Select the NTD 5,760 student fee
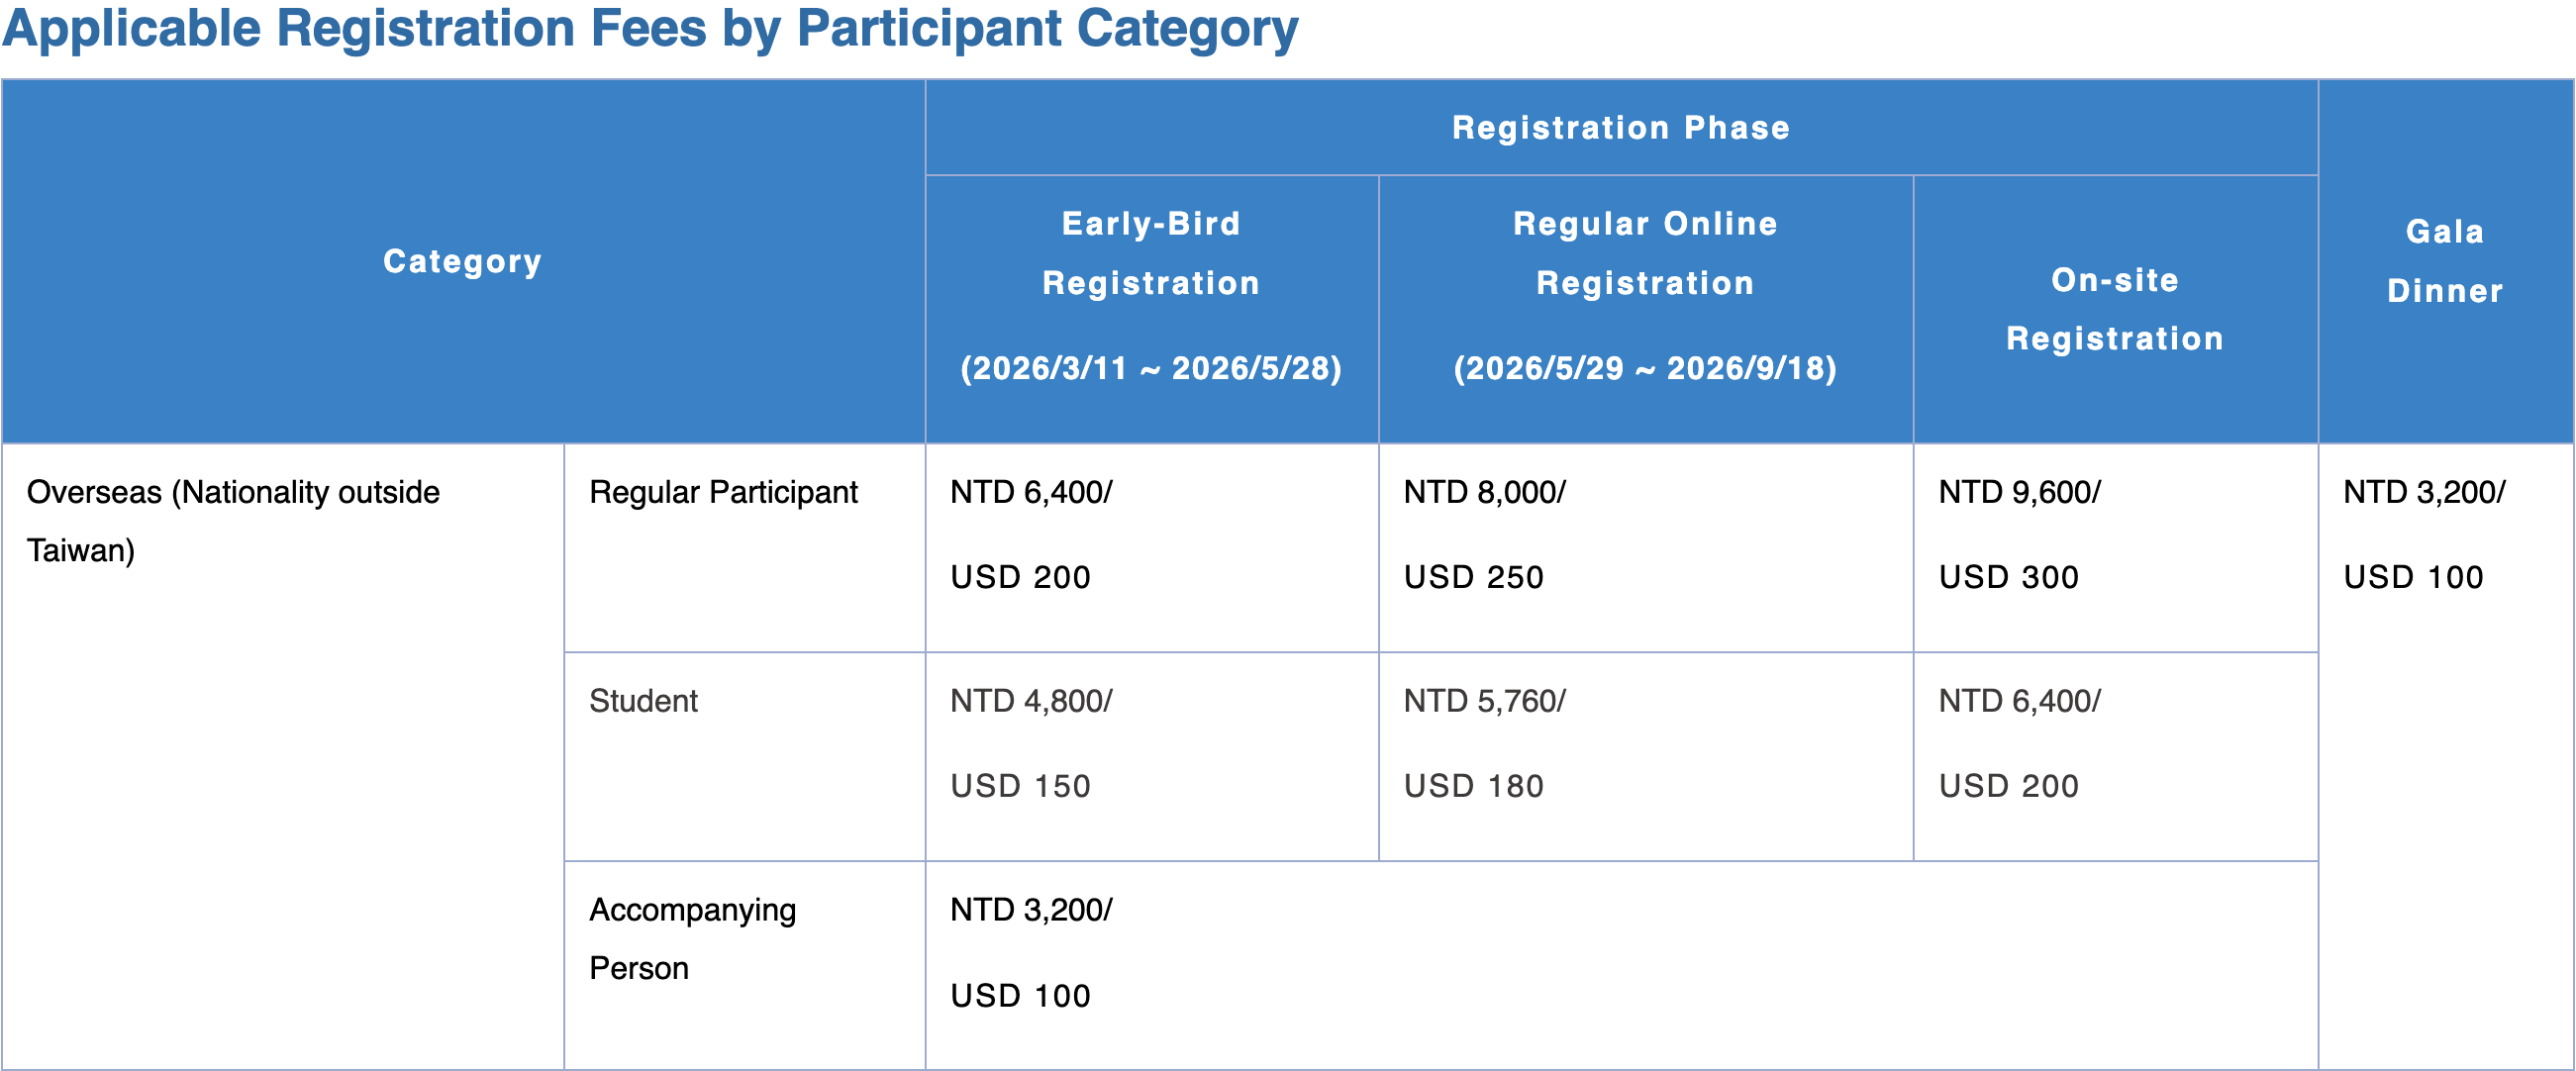 1484,701
